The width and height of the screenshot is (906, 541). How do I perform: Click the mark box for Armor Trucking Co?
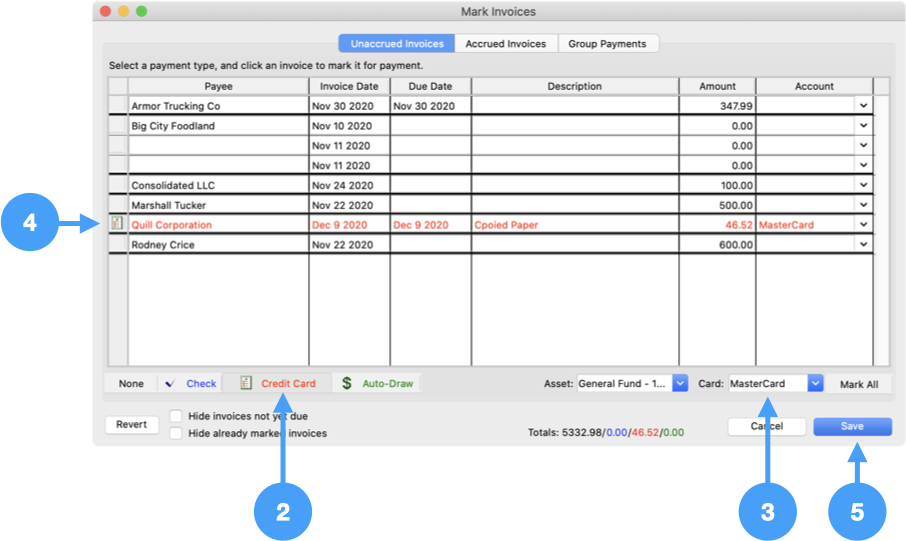coord(117,106)
